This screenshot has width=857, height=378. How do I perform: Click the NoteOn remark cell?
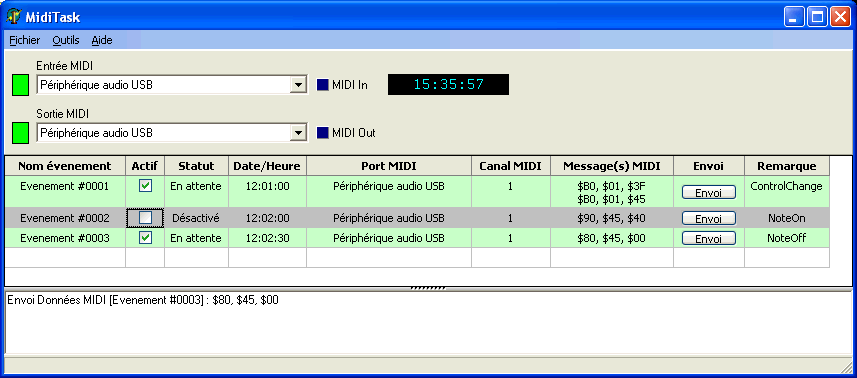786,218
